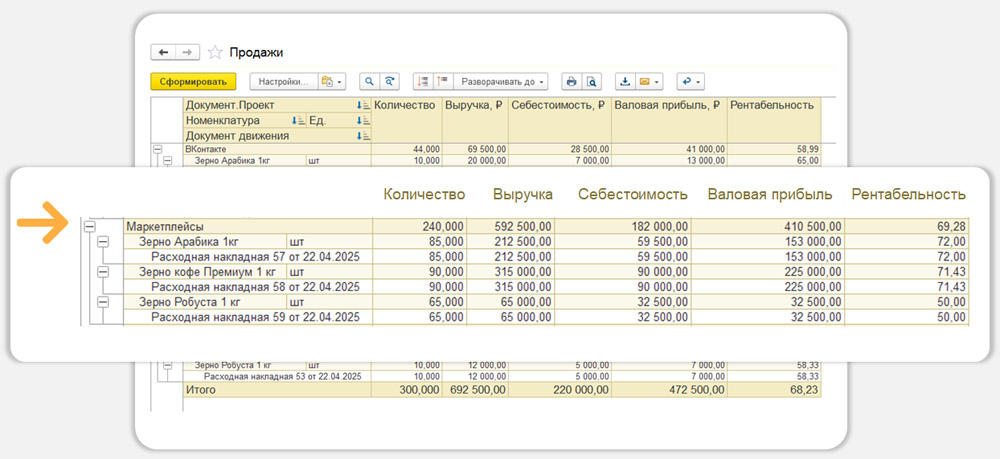Collapse Зерно кофе Премиум 1 кг row
Screen dimensions: 1000x459
[x=102, y=272]
